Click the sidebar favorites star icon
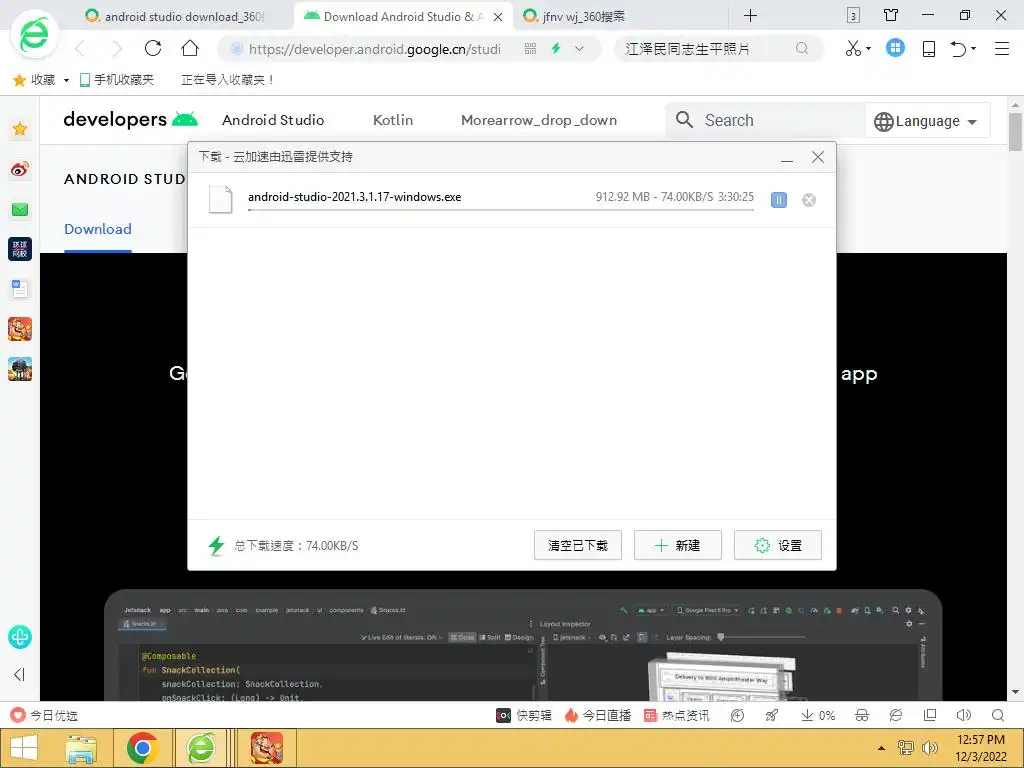This screenshot has width=1024, height=768. [x=20, y=129]
